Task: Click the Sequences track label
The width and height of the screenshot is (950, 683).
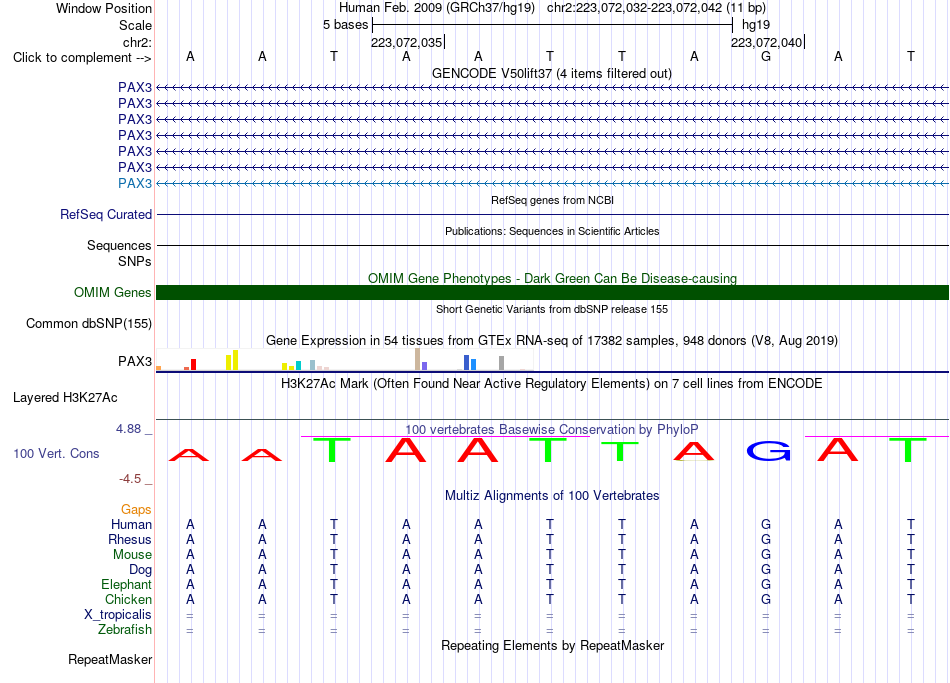Action: 119,245
